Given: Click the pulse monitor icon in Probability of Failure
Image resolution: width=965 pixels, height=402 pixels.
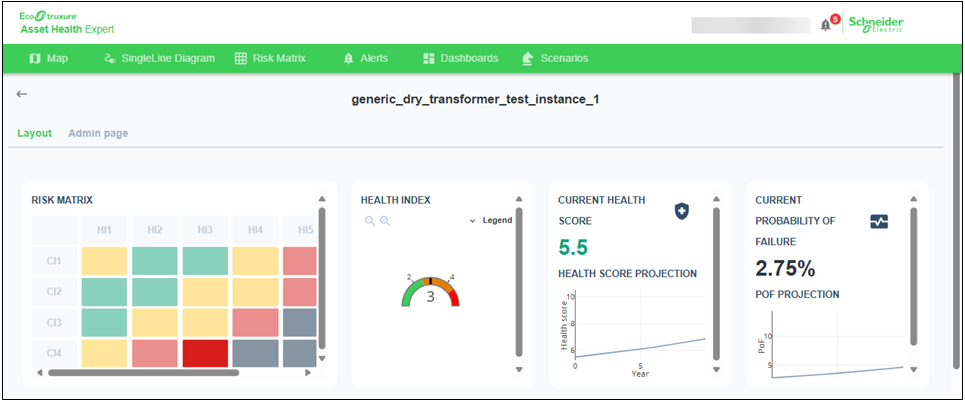Looking at the screenshot, I should coord(878,222).
